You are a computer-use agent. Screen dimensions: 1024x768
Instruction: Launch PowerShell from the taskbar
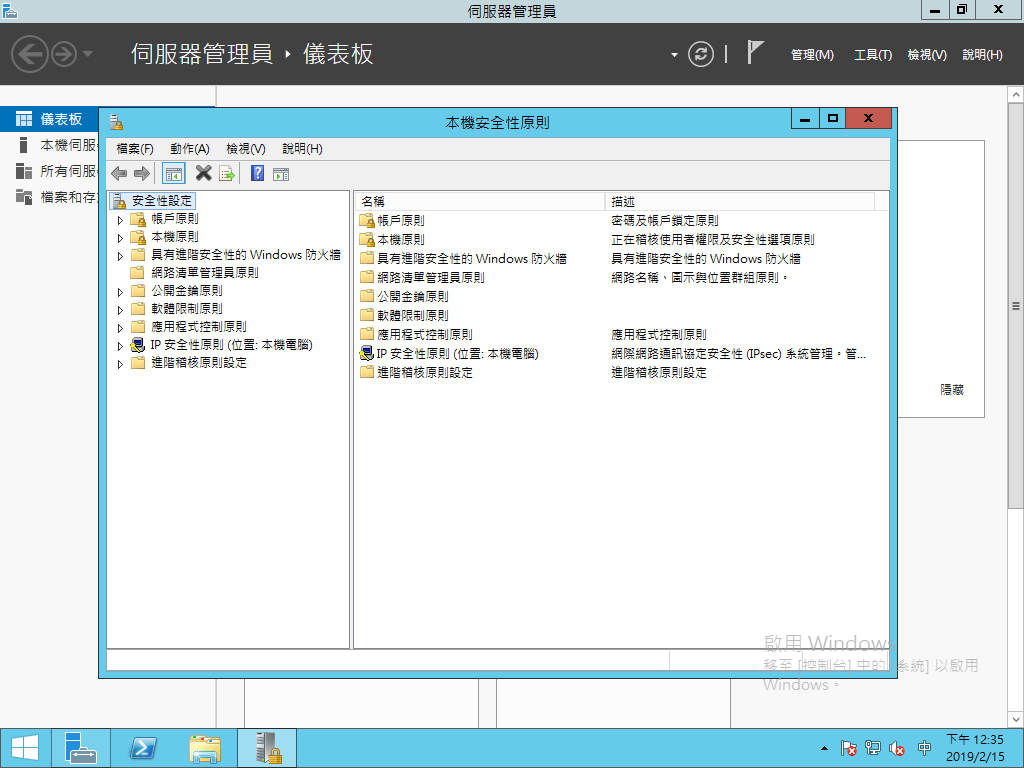point(143,748)
